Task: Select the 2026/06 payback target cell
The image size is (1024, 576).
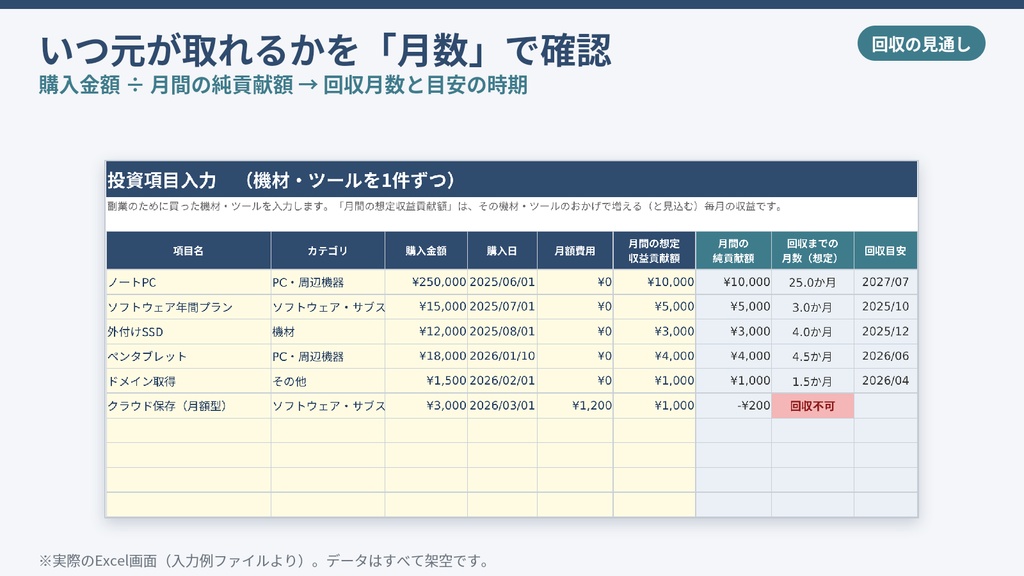Action: coord(886,357)
